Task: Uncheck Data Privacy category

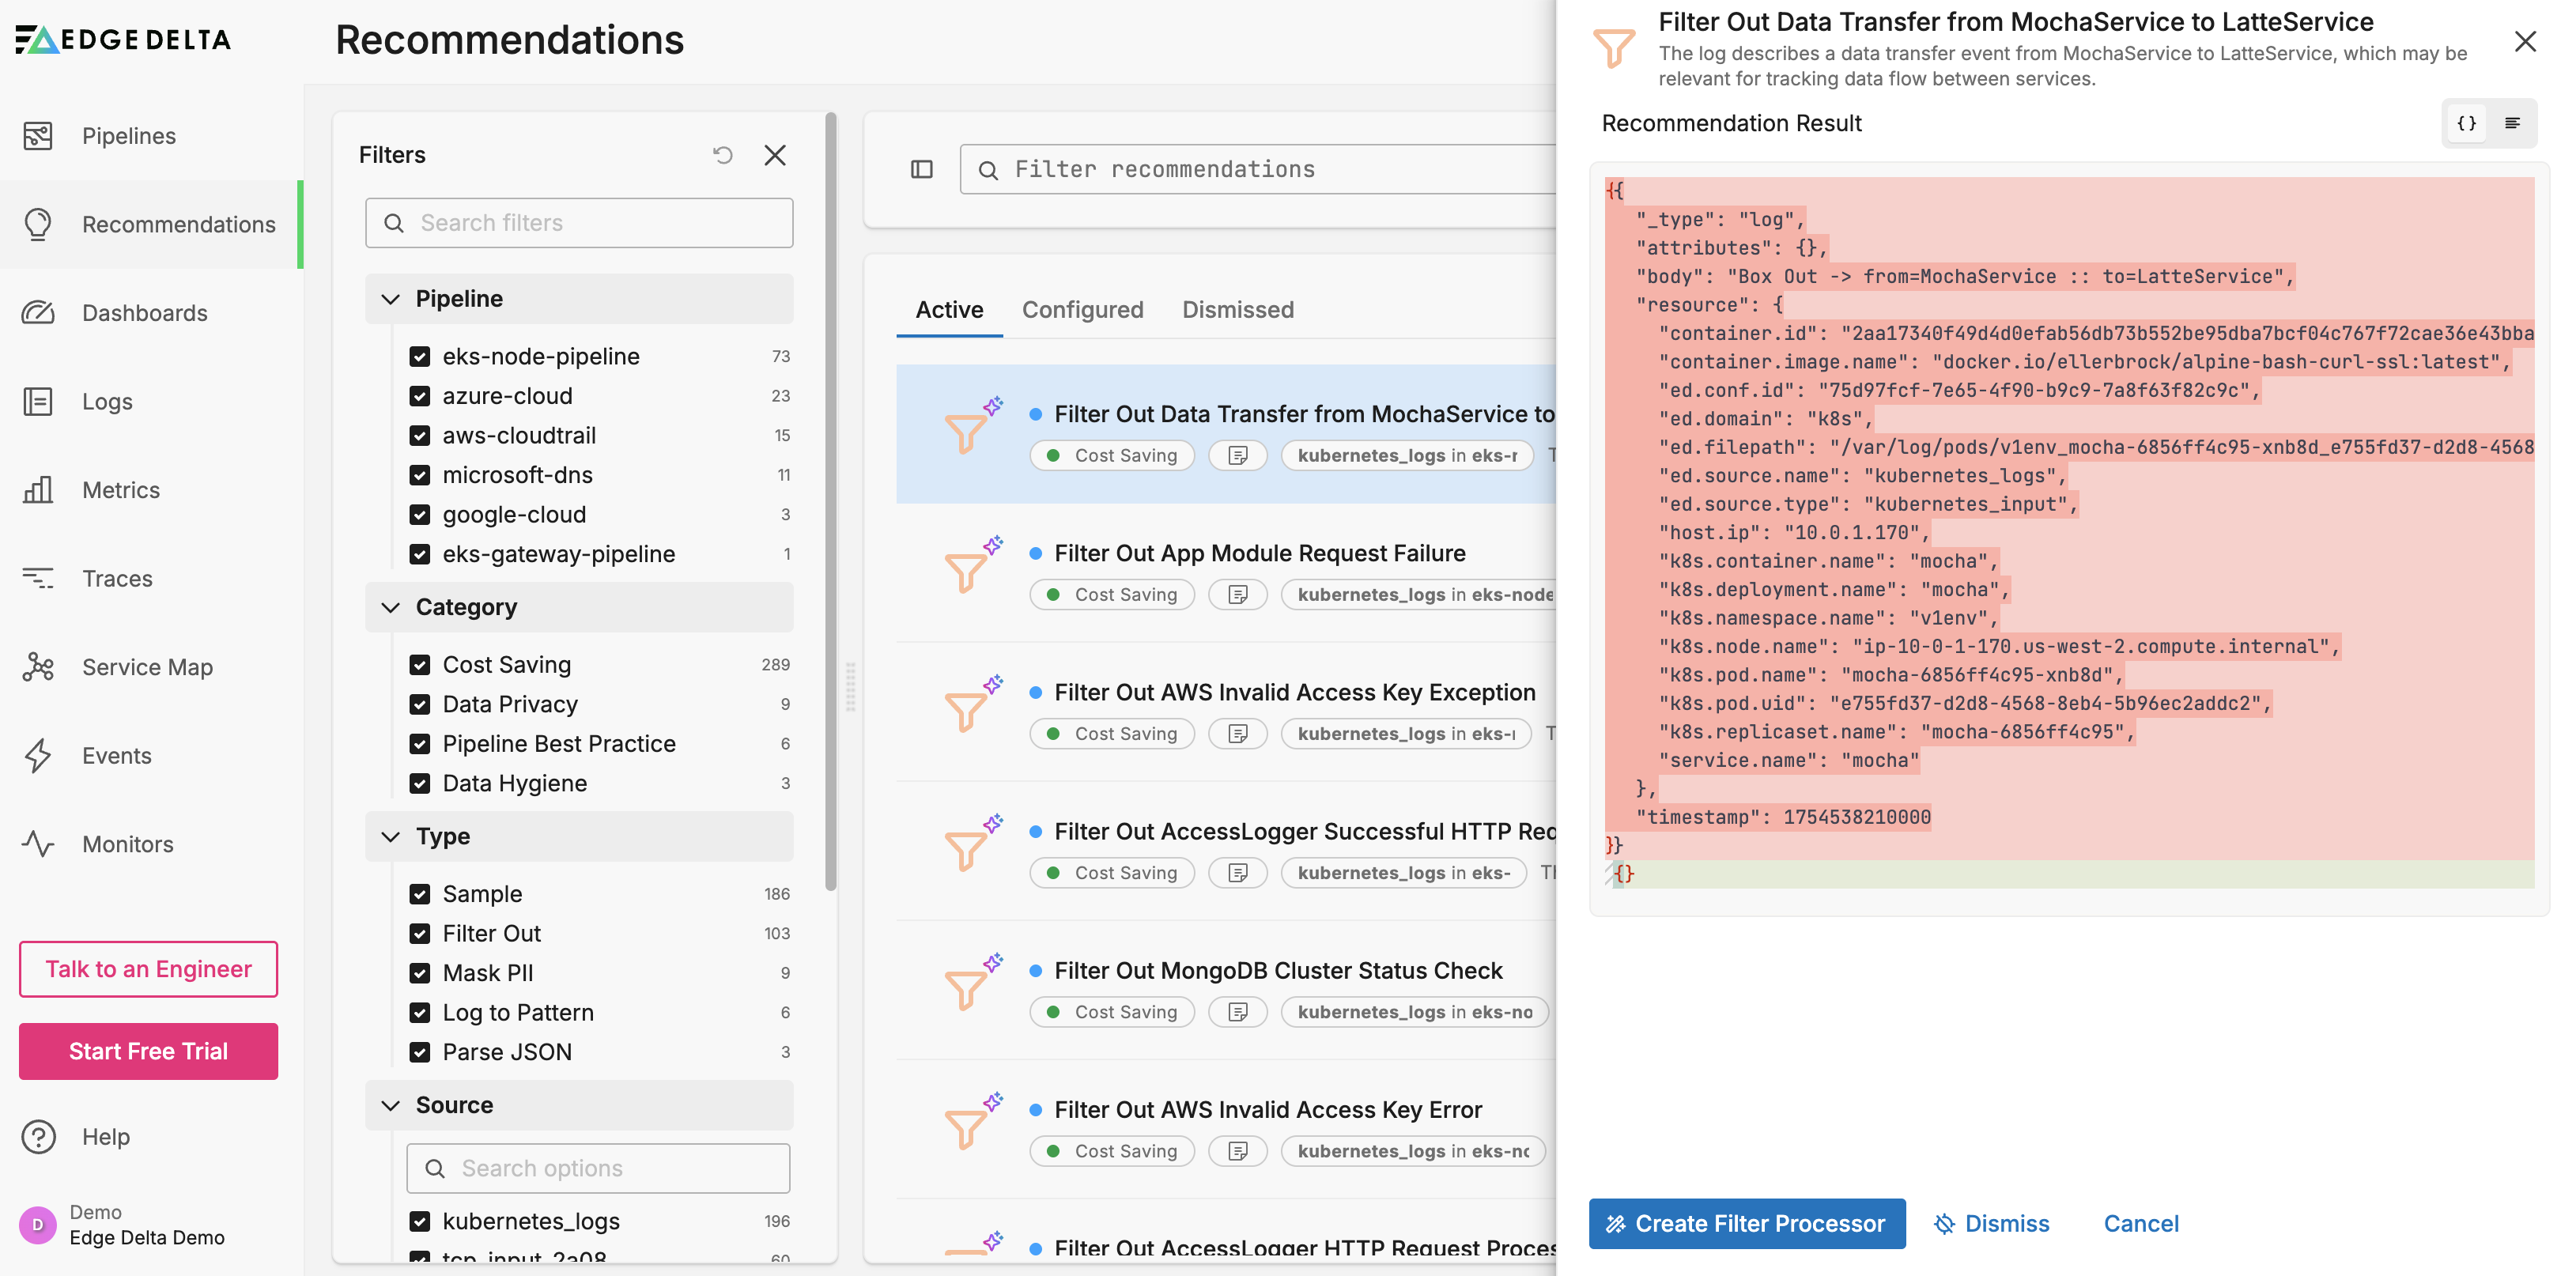Action: tap(420, 705)
